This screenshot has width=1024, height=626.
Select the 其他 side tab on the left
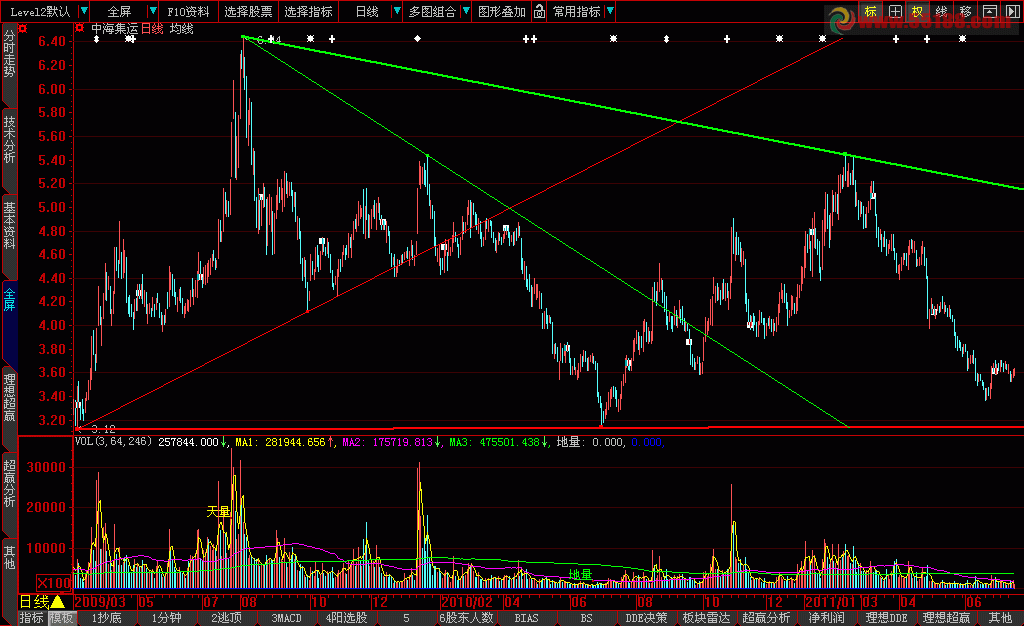(9, 557)
